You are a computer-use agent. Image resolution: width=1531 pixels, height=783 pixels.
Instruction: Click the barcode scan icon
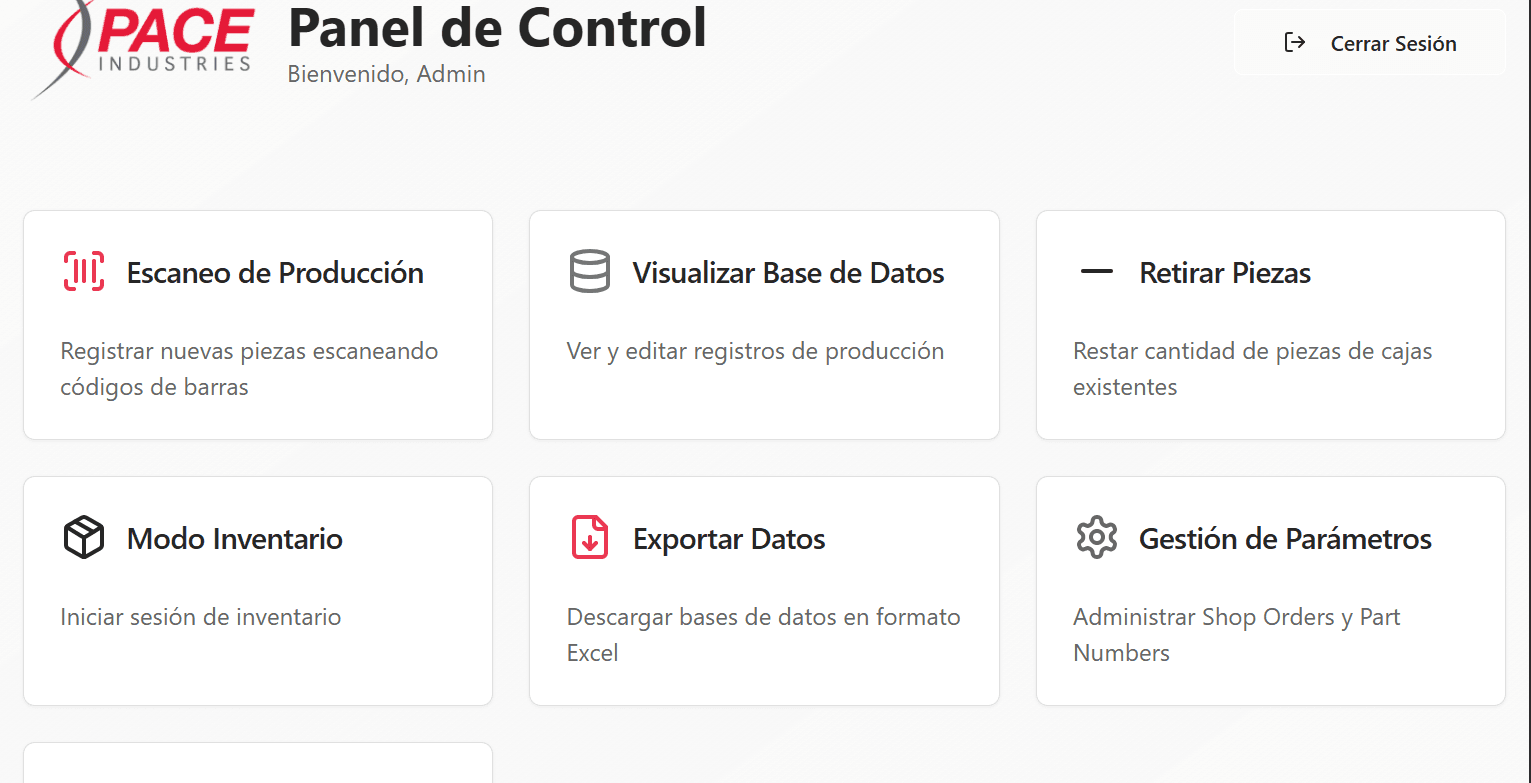coord(84,272)
